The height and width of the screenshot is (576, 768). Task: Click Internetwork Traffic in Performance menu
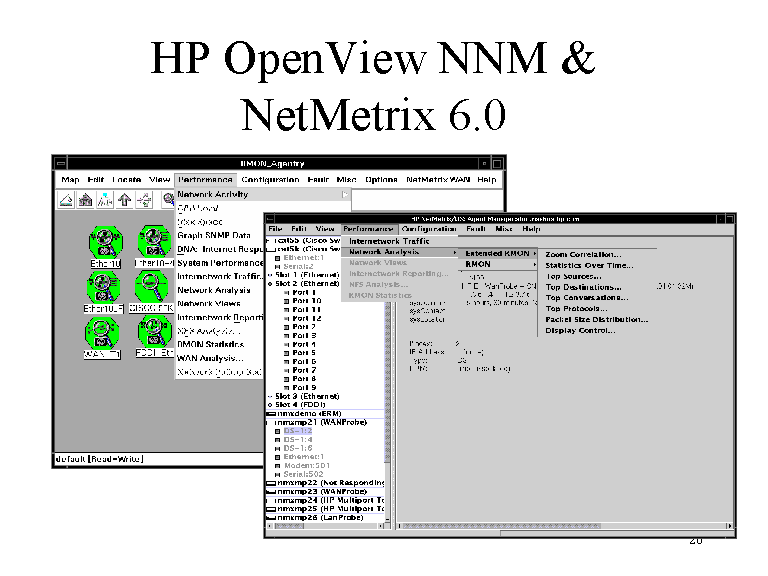389,241
